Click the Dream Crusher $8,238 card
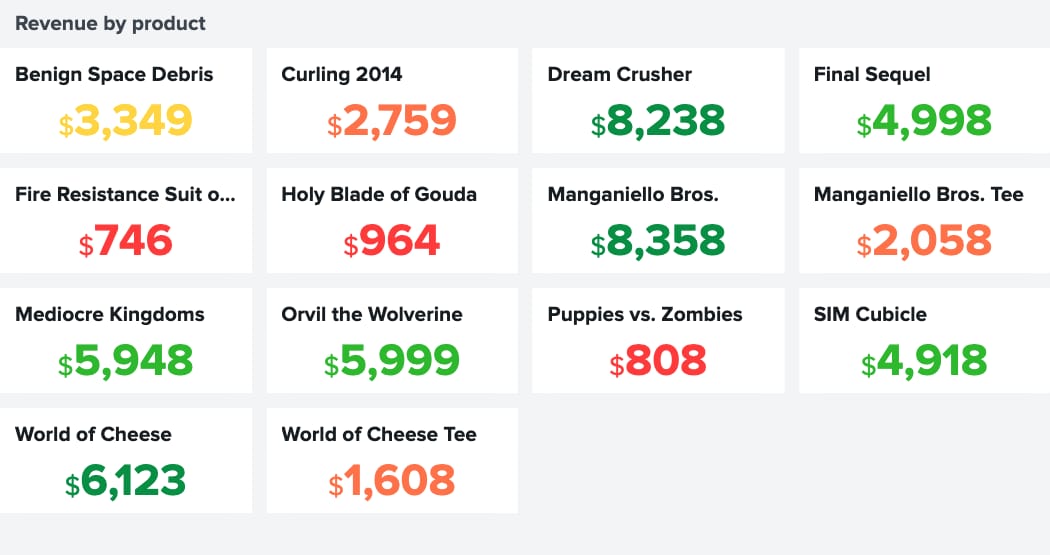The width and height of the screenshot is (1050, 555). tap(658, 100)
